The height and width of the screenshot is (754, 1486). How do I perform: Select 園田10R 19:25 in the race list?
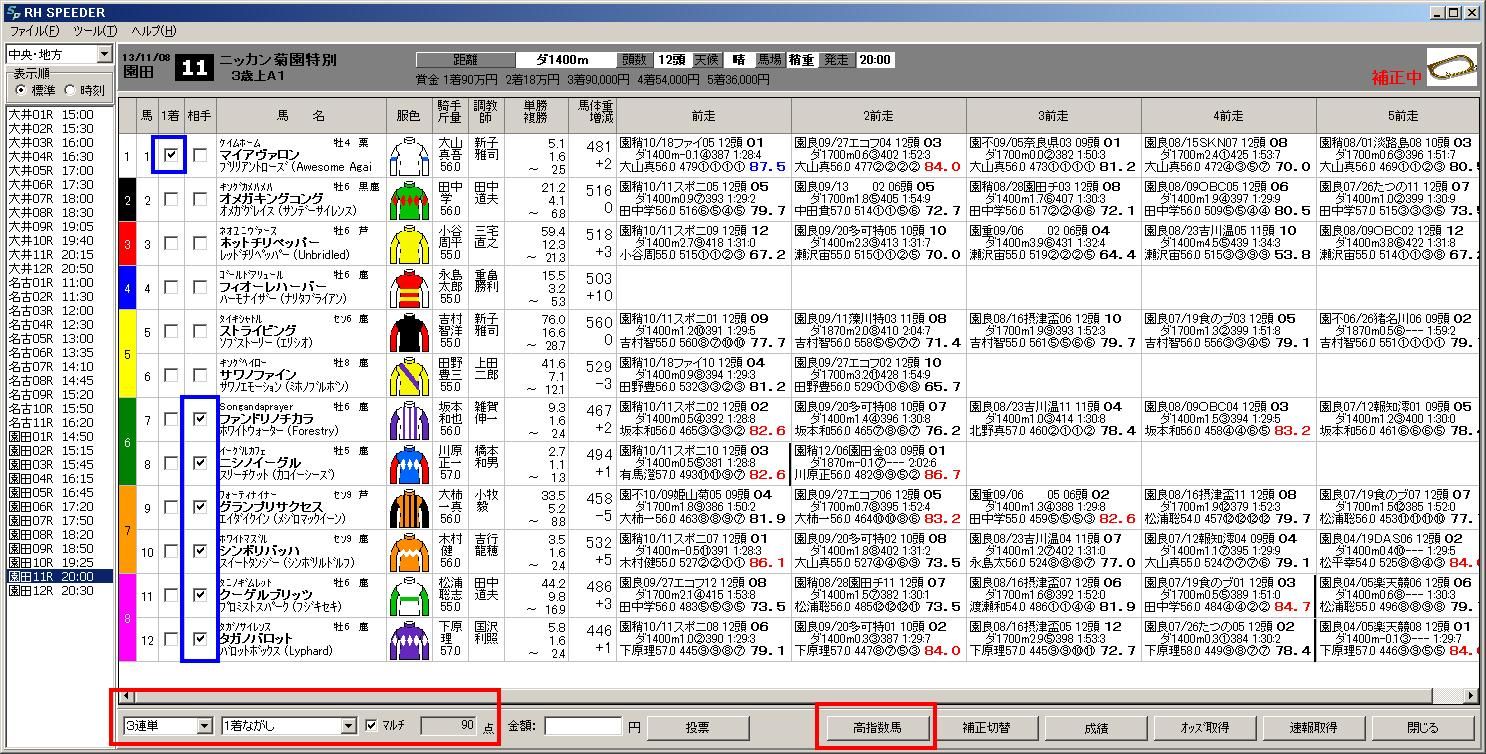(59, 563)
